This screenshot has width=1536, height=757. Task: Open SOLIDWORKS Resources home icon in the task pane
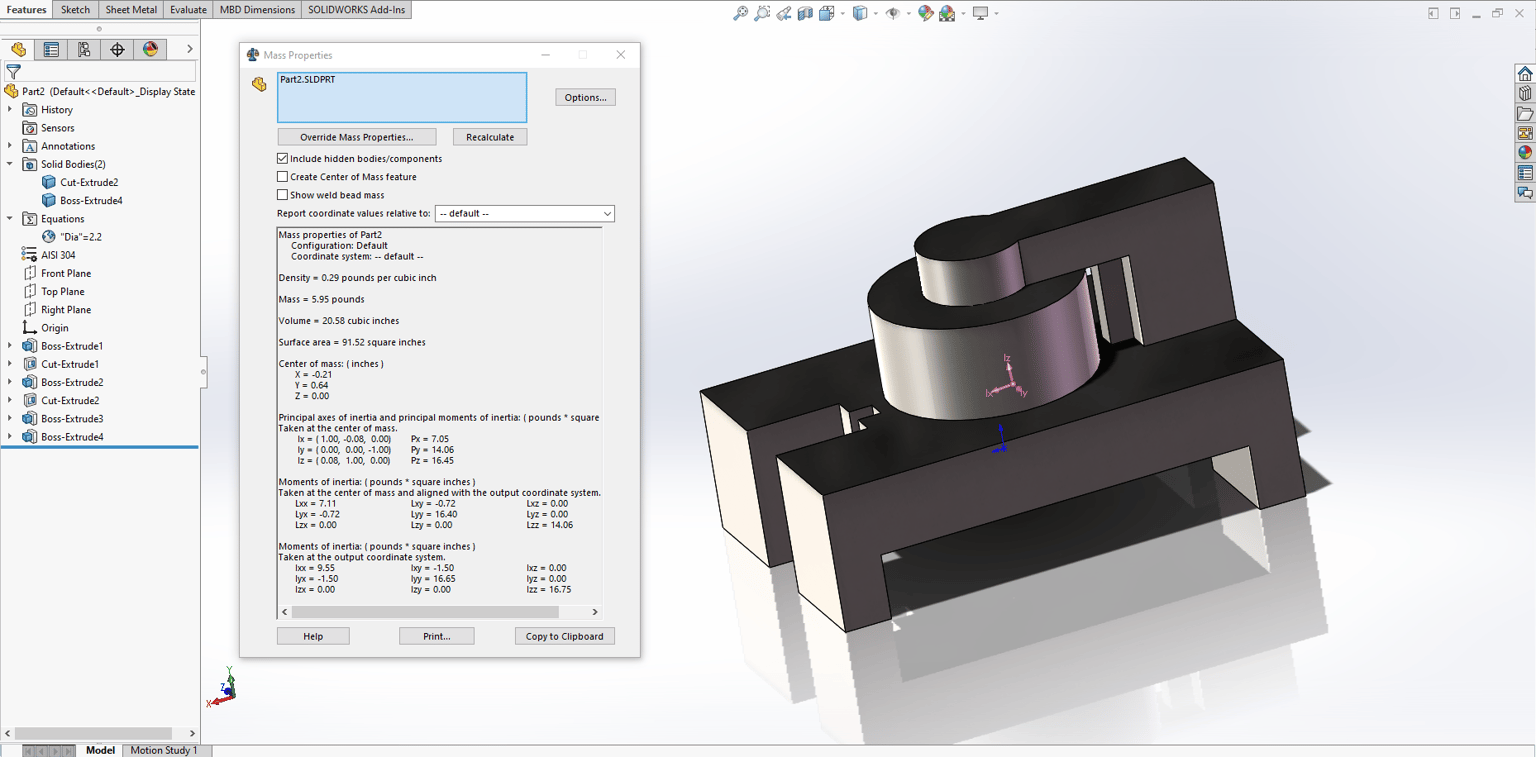point(1525,74)
